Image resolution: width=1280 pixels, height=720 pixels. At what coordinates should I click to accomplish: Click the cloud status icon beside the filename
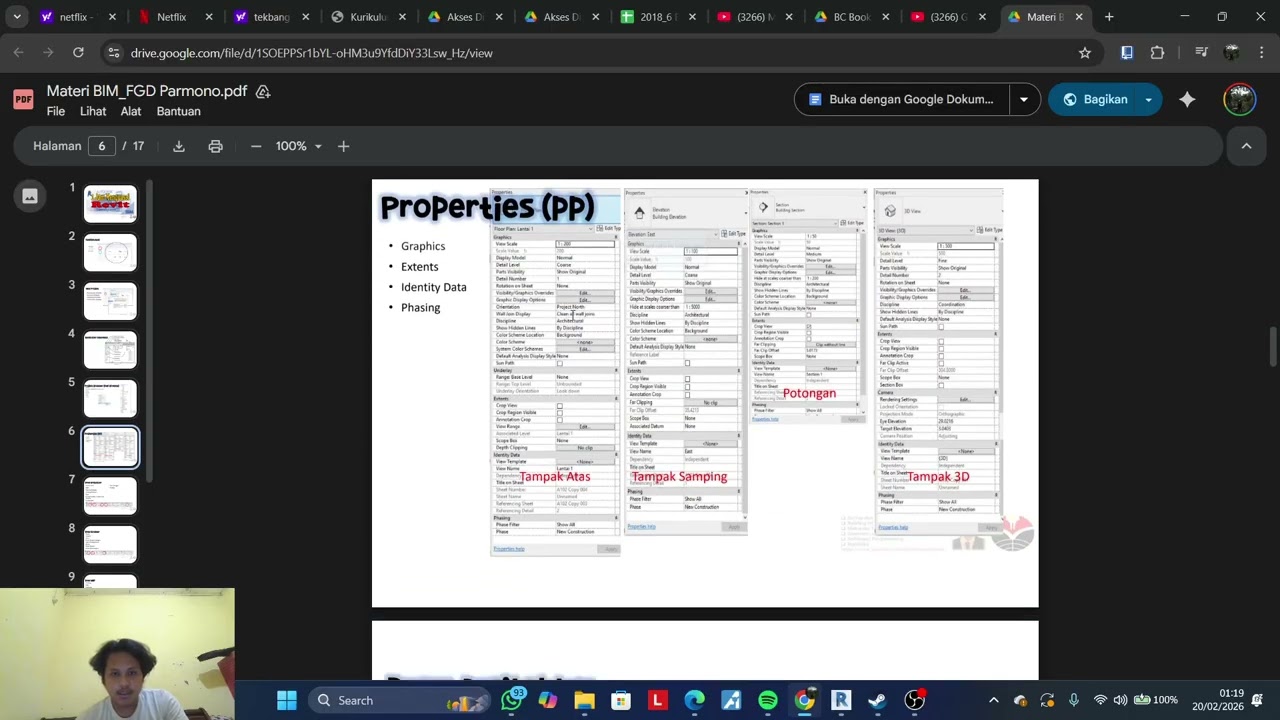263,91
